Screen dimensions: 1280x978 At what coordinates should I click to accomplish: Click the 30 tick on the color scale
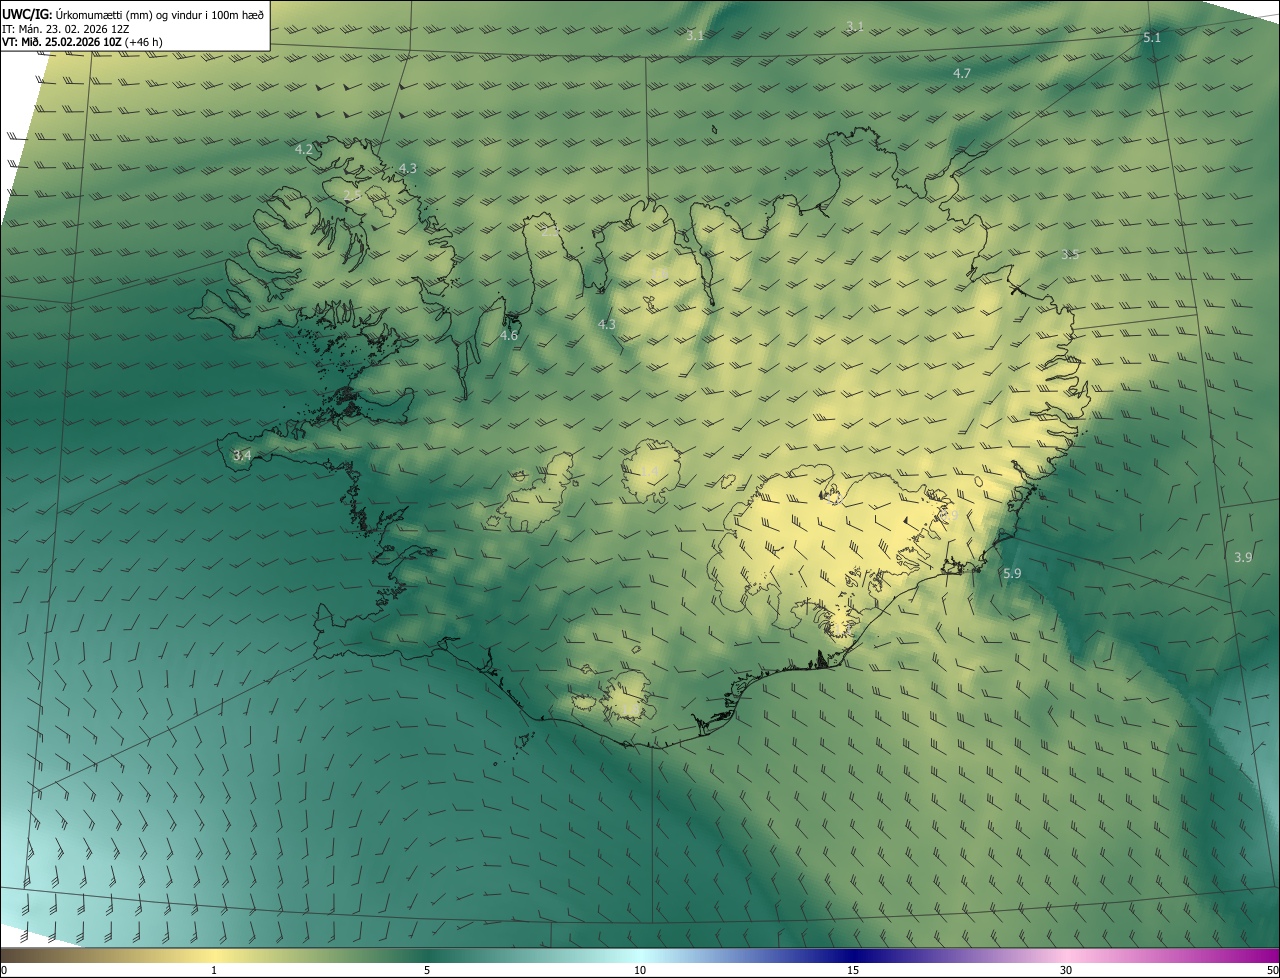(x=1066, y=971)
